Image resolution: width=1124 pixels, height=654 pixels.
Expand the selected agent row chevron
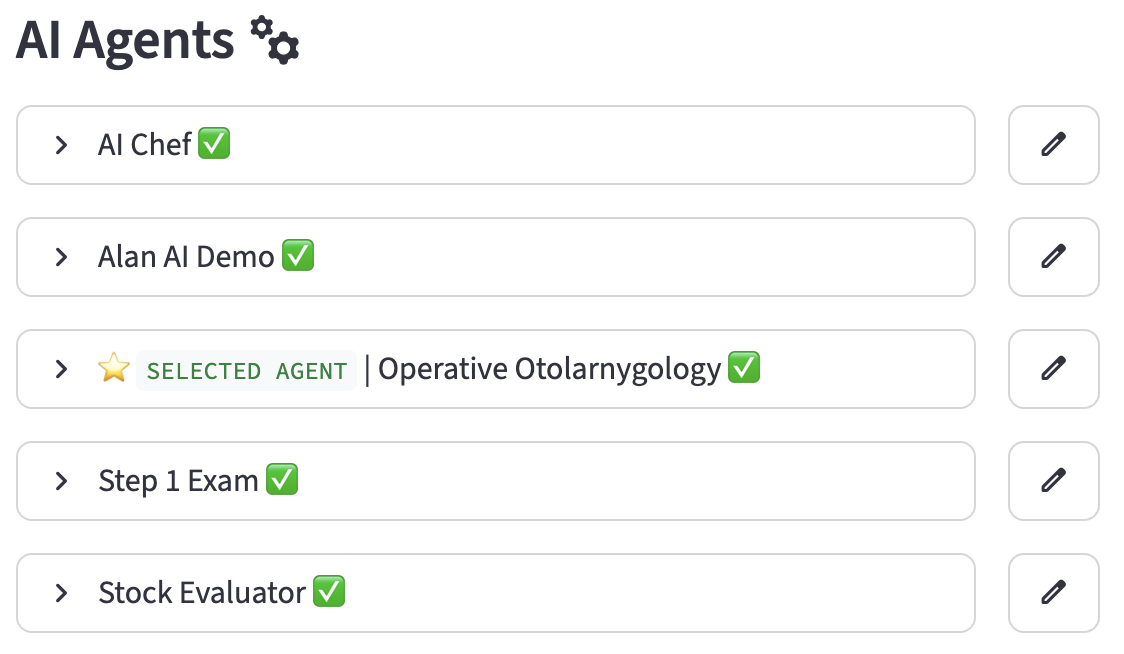(x=62, y=369)
